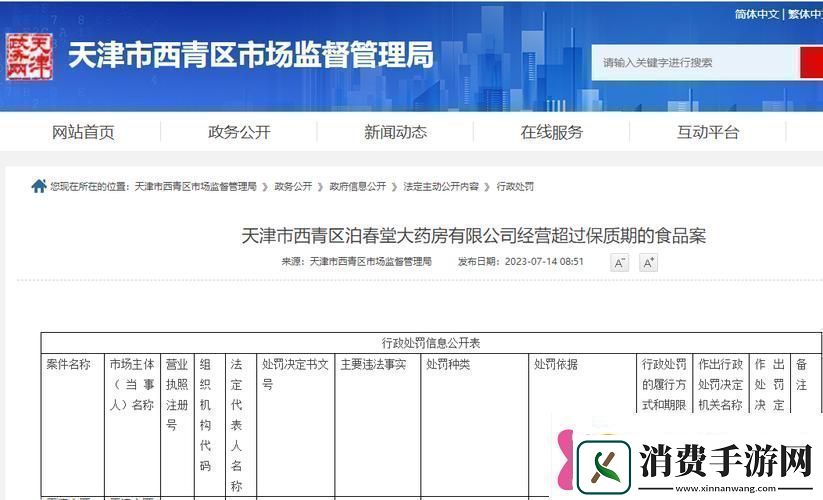The height and width of the screenshot is (500, 823).
Task: Click column header 市场主体（当事人）名称
Action: 132,385
